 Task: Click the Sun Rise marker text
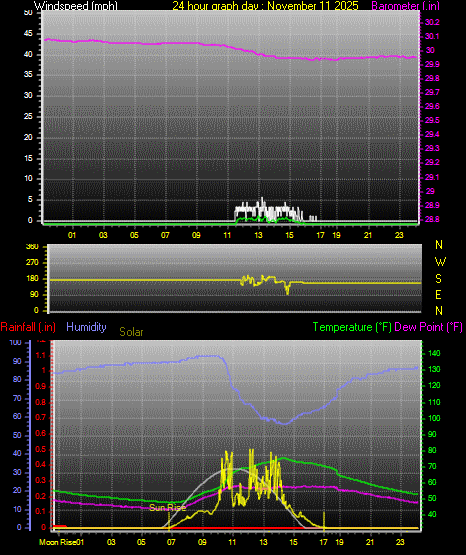(167, 508)
